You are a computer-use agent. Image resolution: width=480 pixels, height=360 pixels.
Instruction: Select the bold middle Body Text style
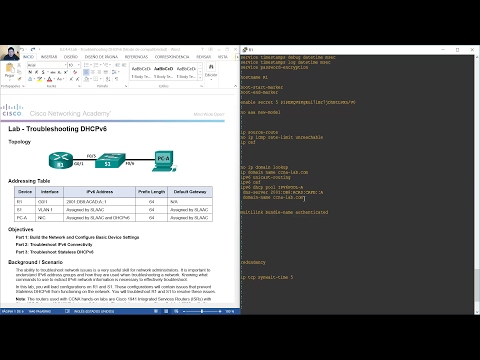[164, 72]
